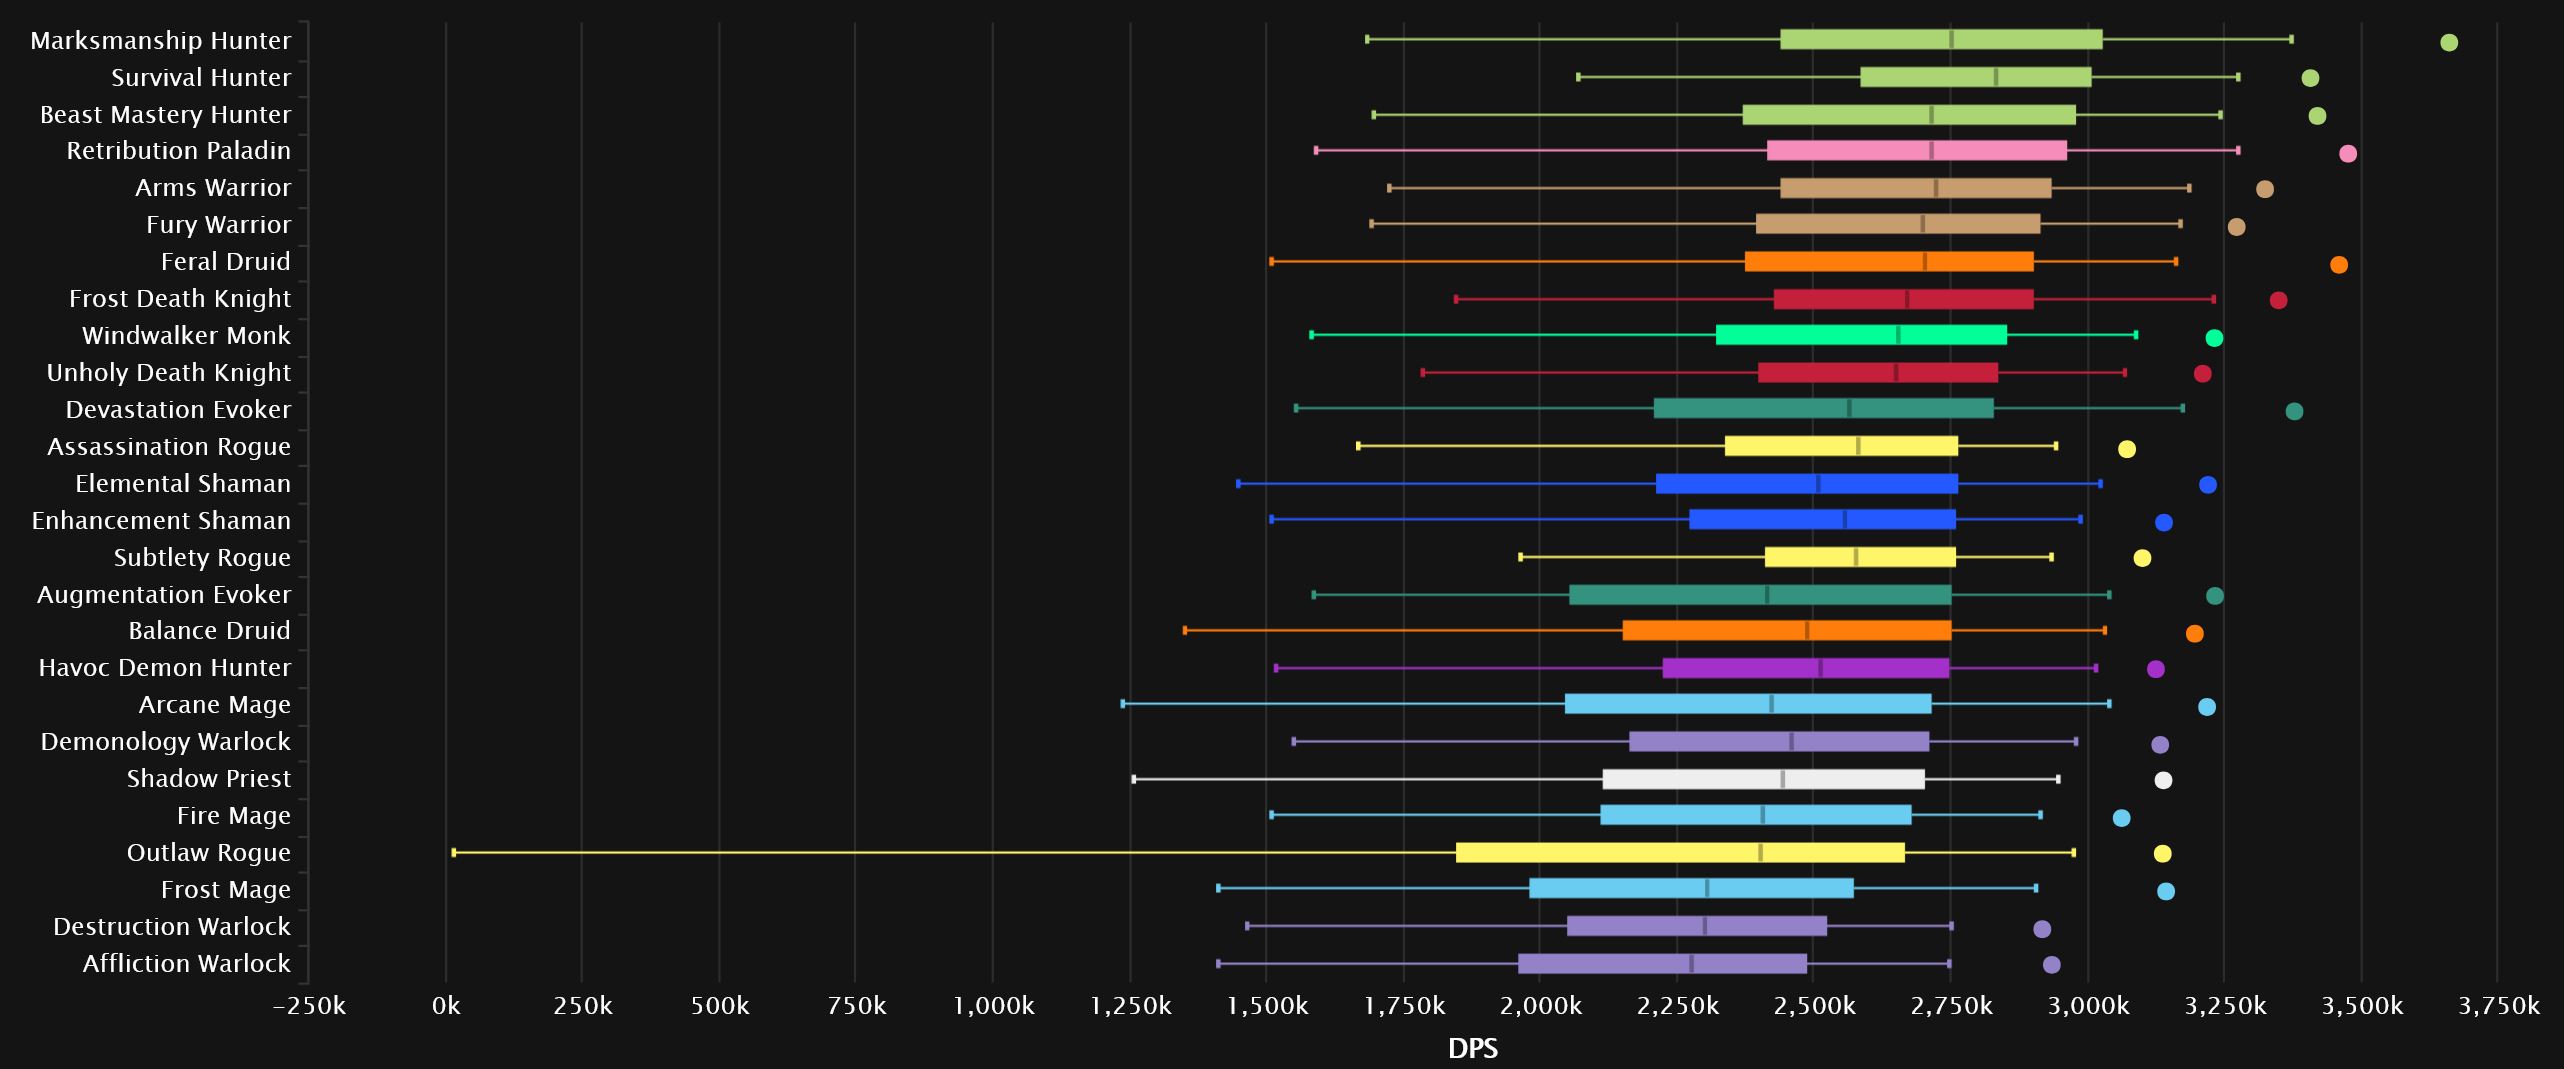Screen dimensions: 2564x1069
Task: Click the Unholy Death Knight label
Action: (x=169, y=373)
